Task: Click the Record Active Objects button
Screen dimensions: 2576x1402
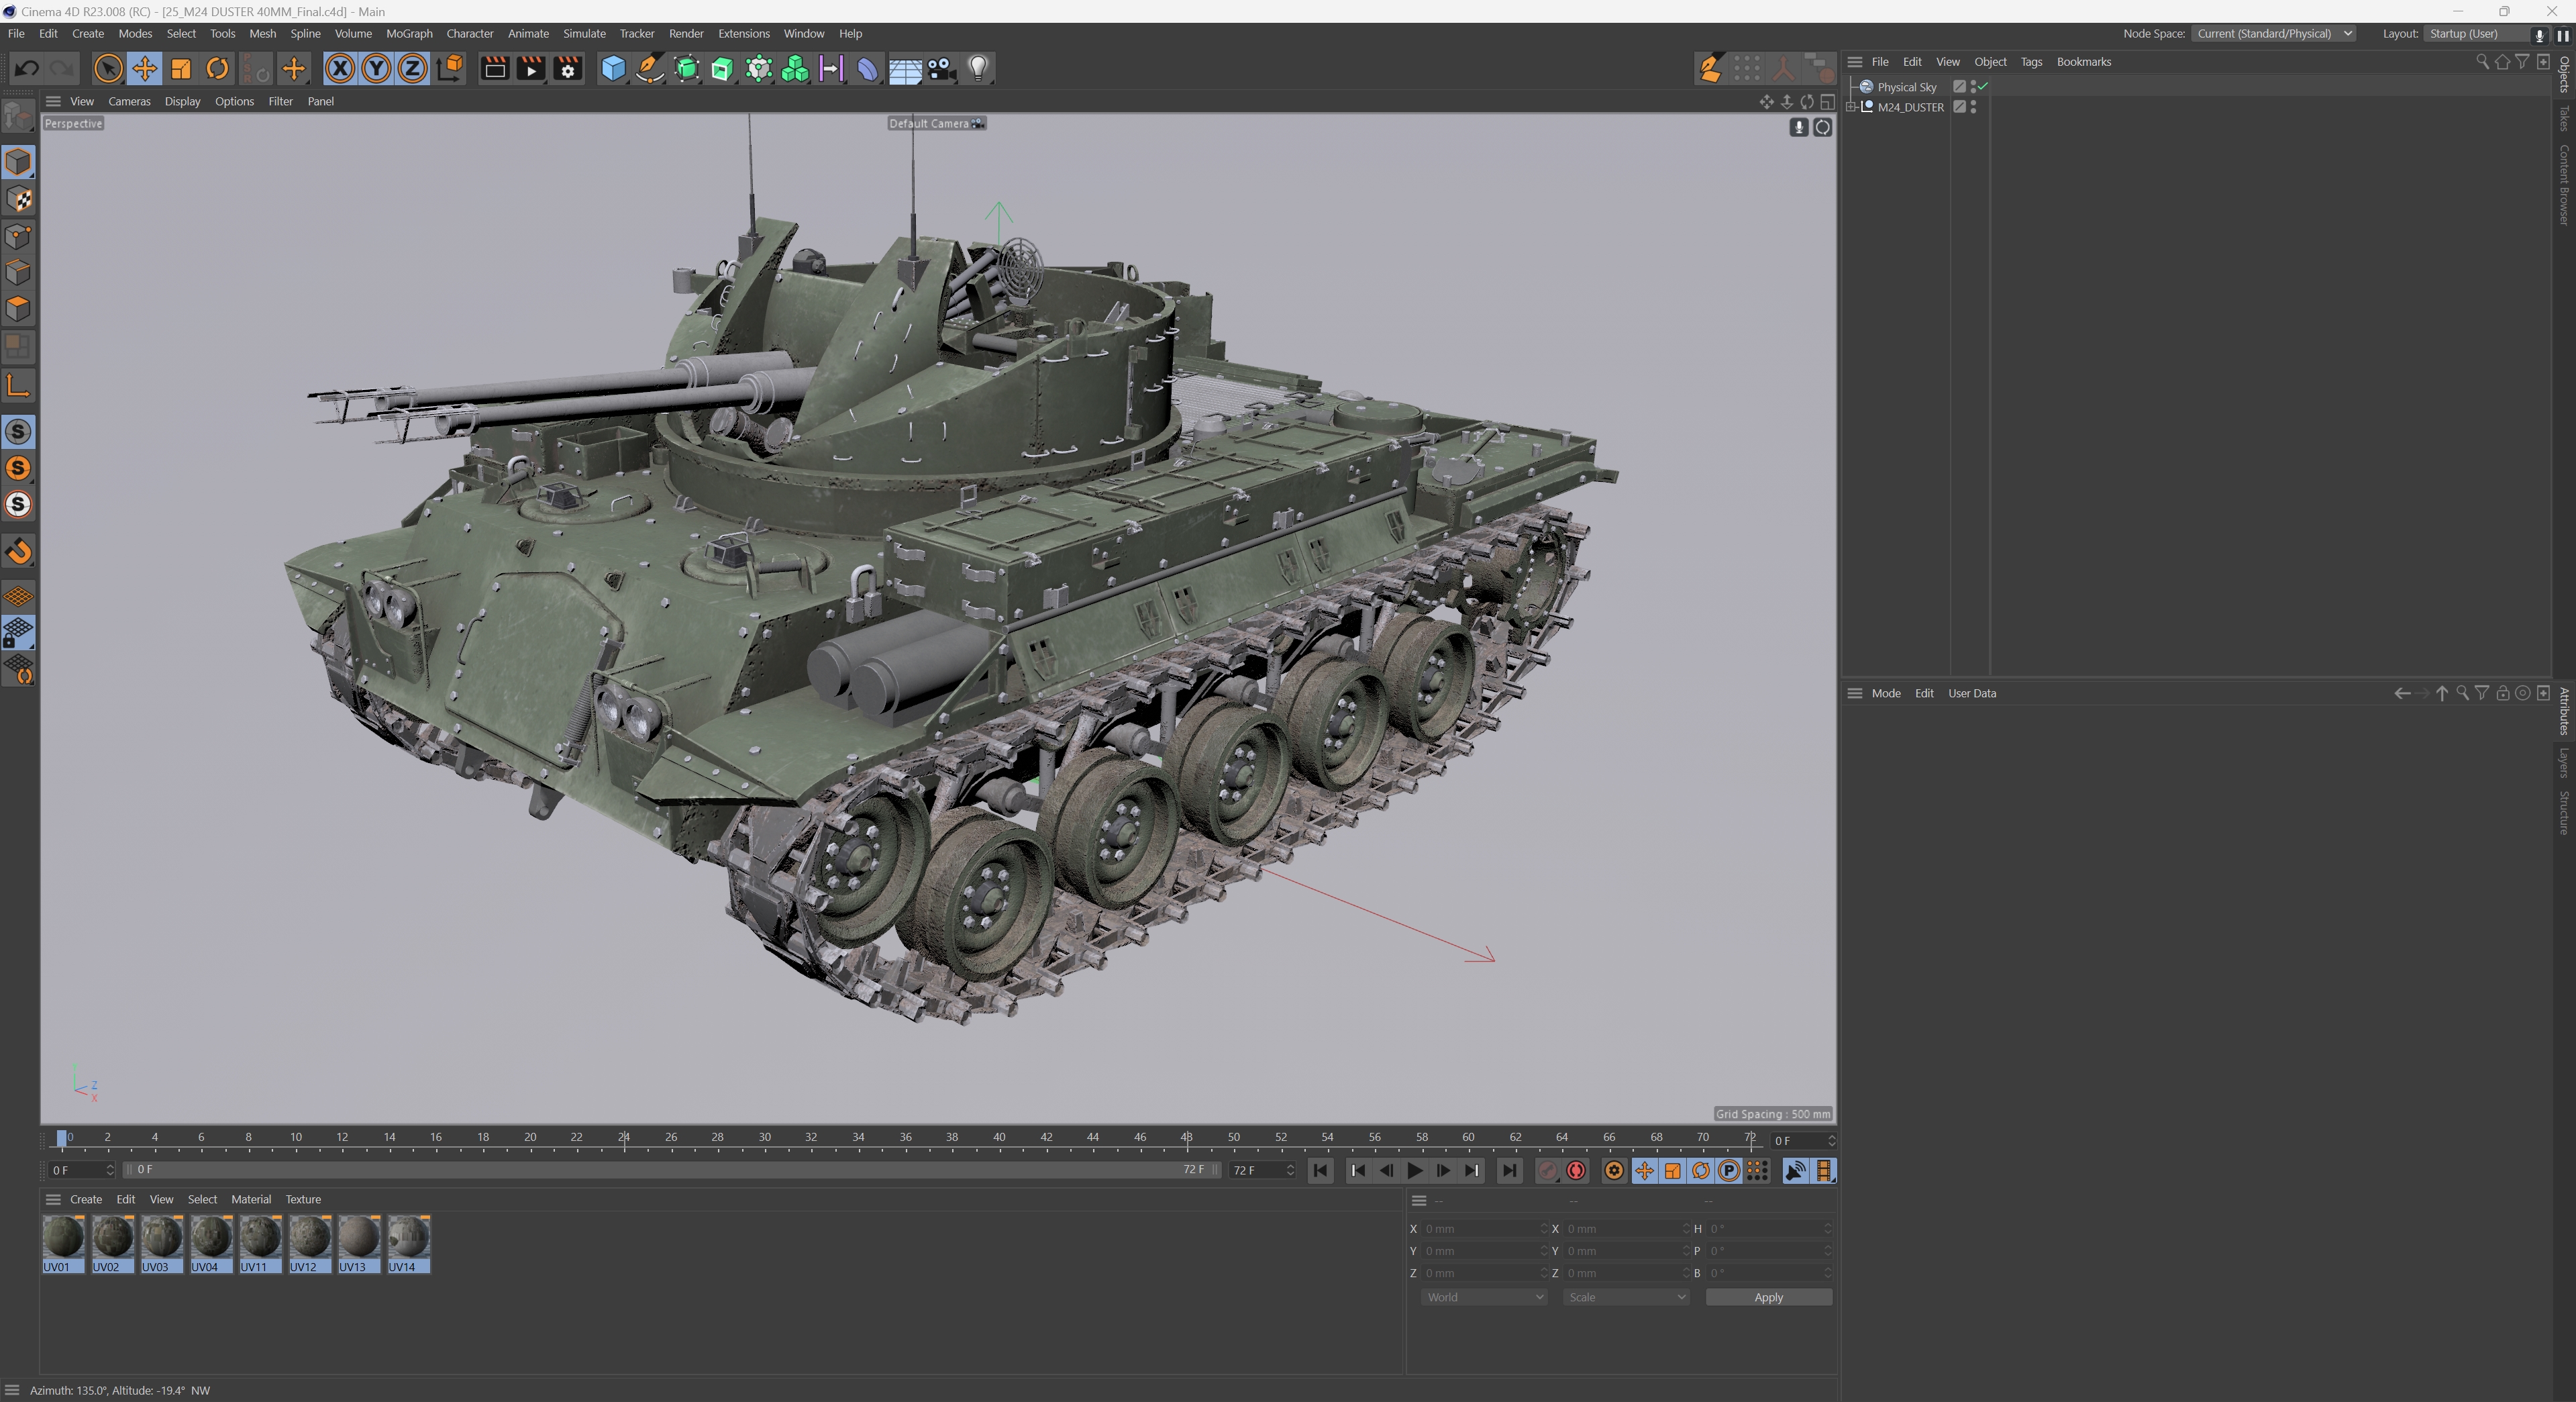Action: [1547, 1170]
